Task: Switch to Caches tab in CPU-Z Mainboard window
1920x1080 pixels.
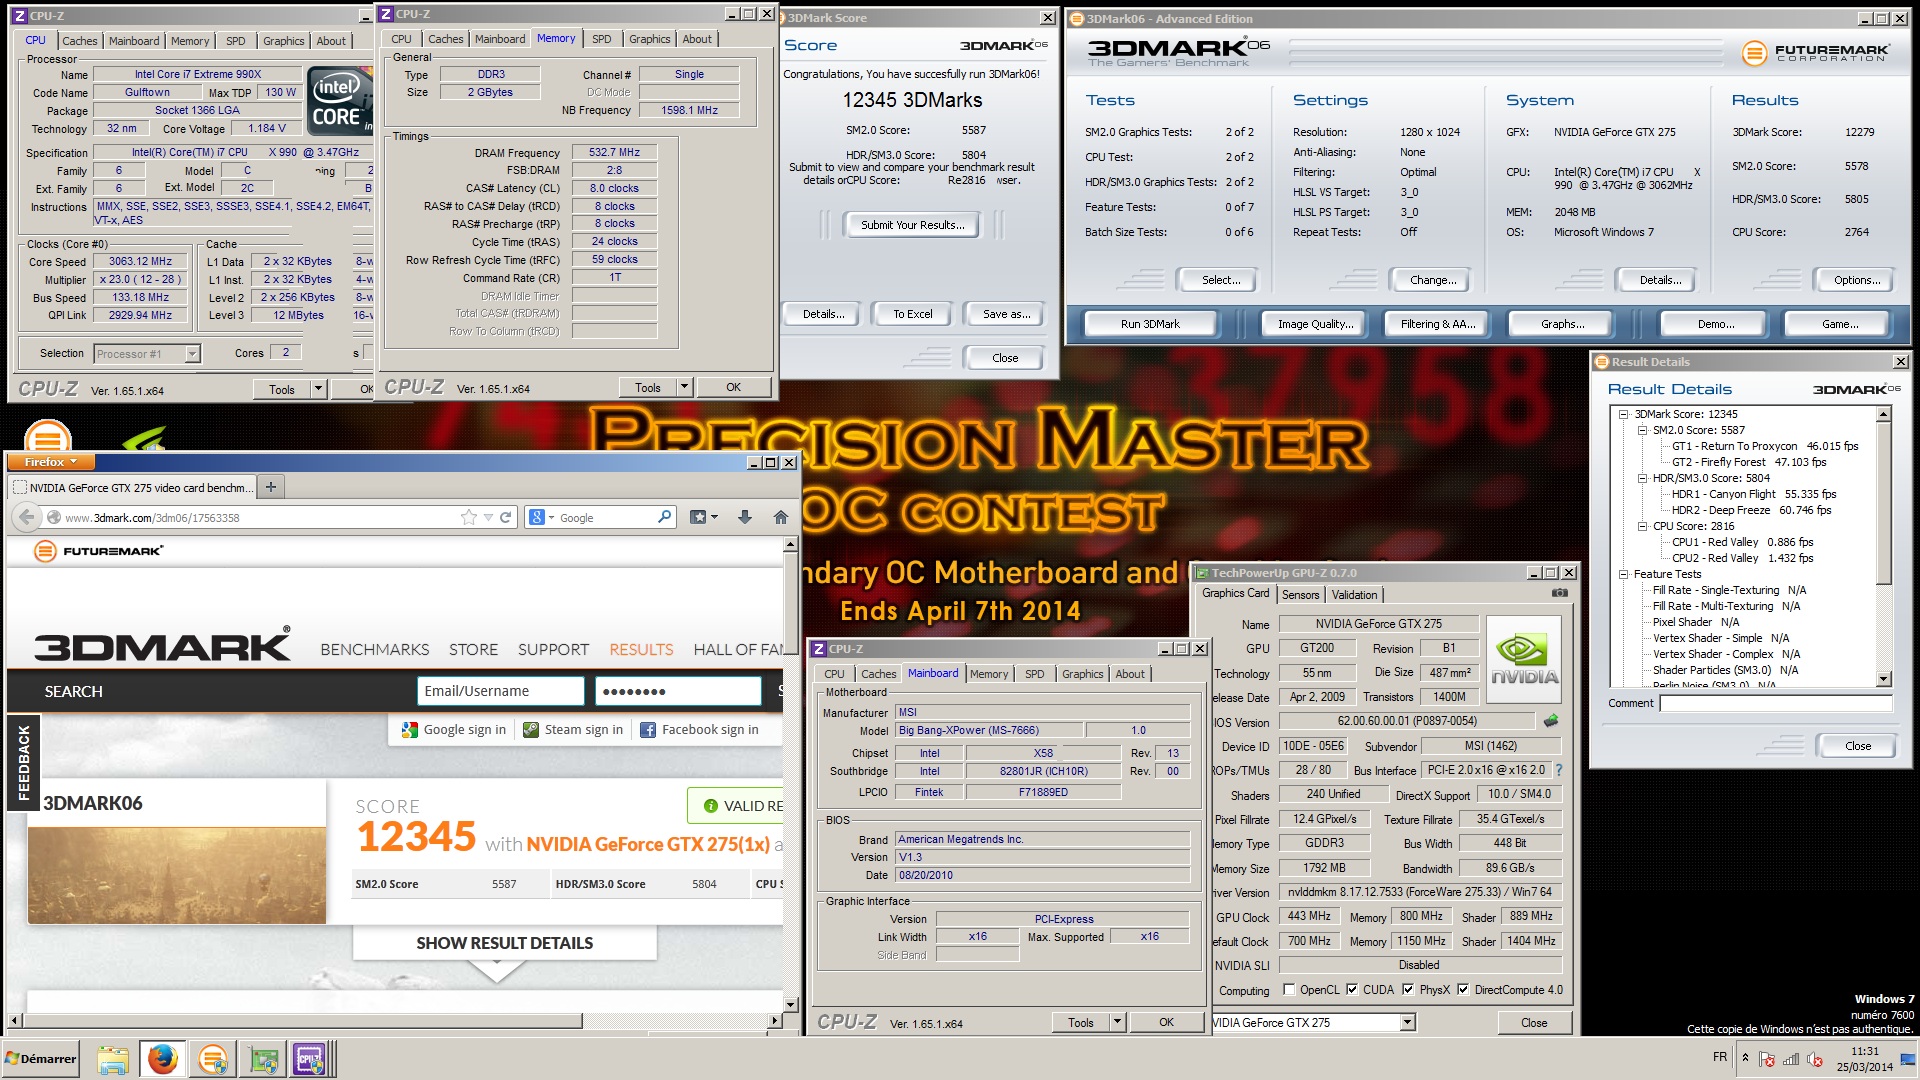Action: pos(878,674)
